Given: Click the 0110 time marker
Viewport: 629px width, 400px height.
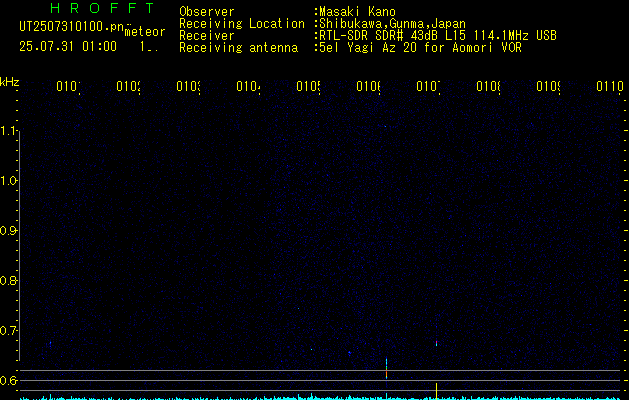Looking at the screenshot, I should [x=609, y=86].
